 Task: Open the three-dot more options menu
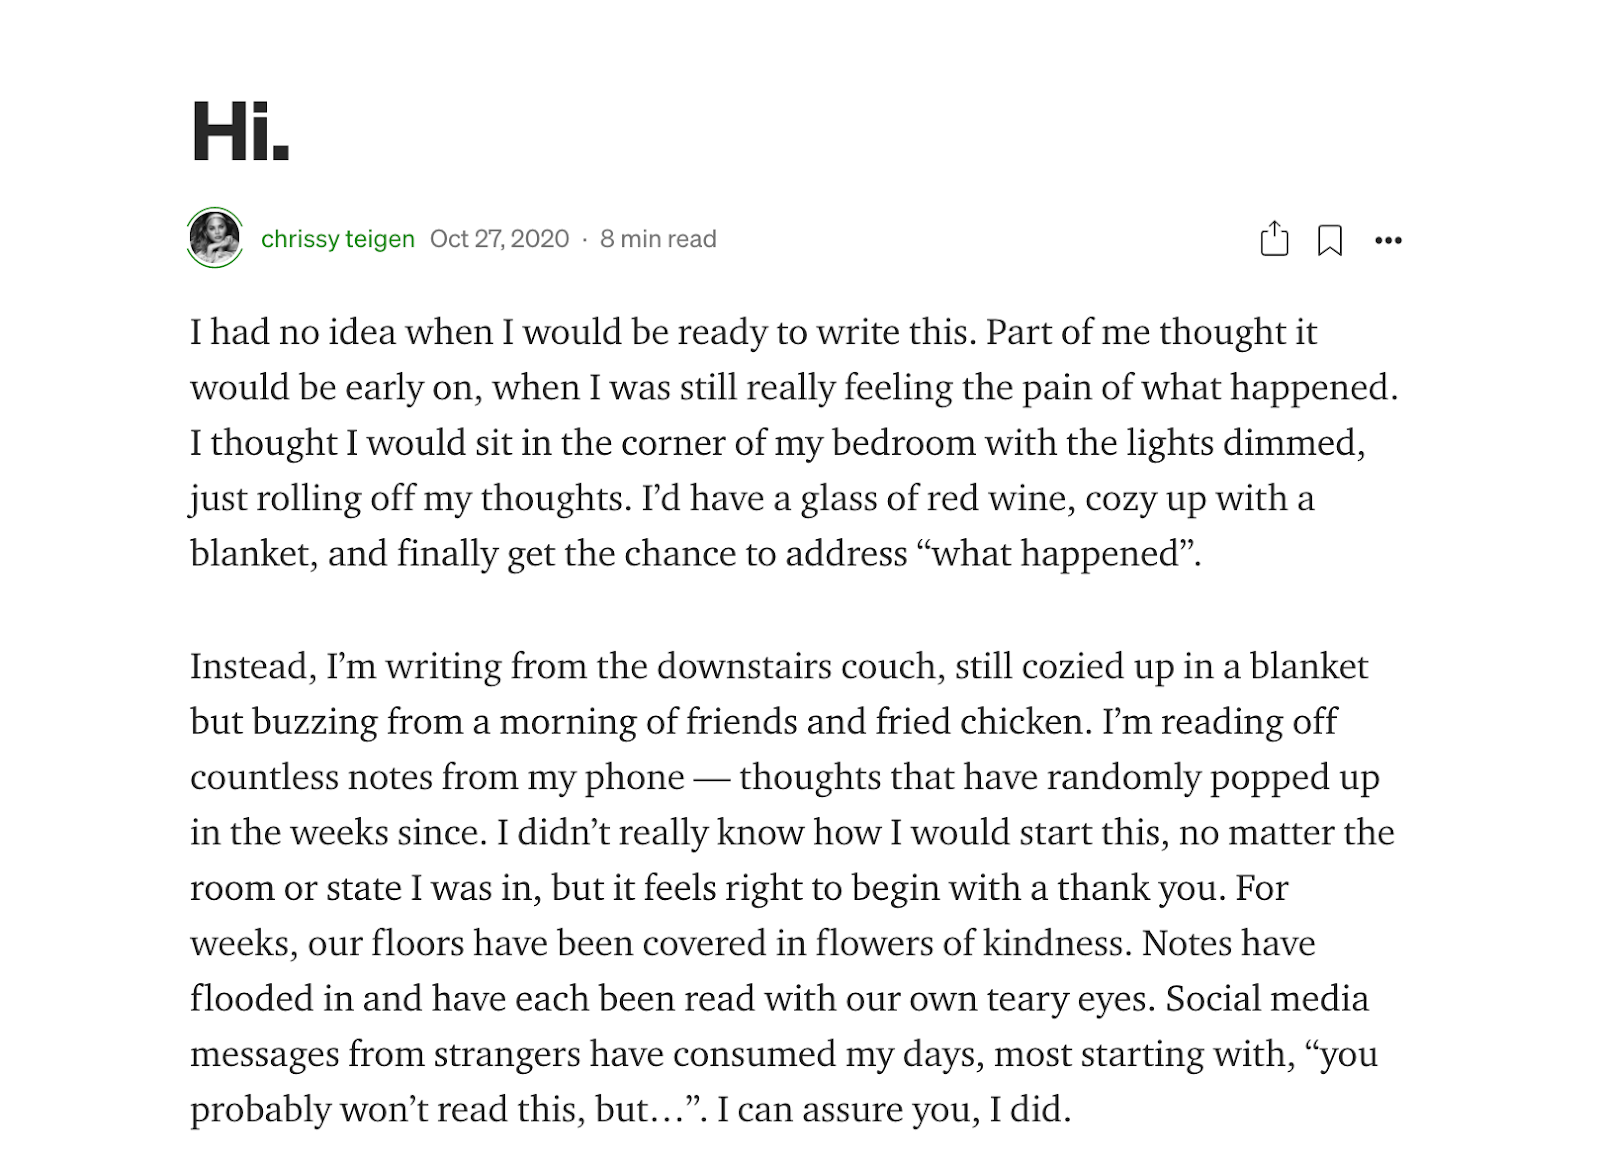click(1388, 240)
